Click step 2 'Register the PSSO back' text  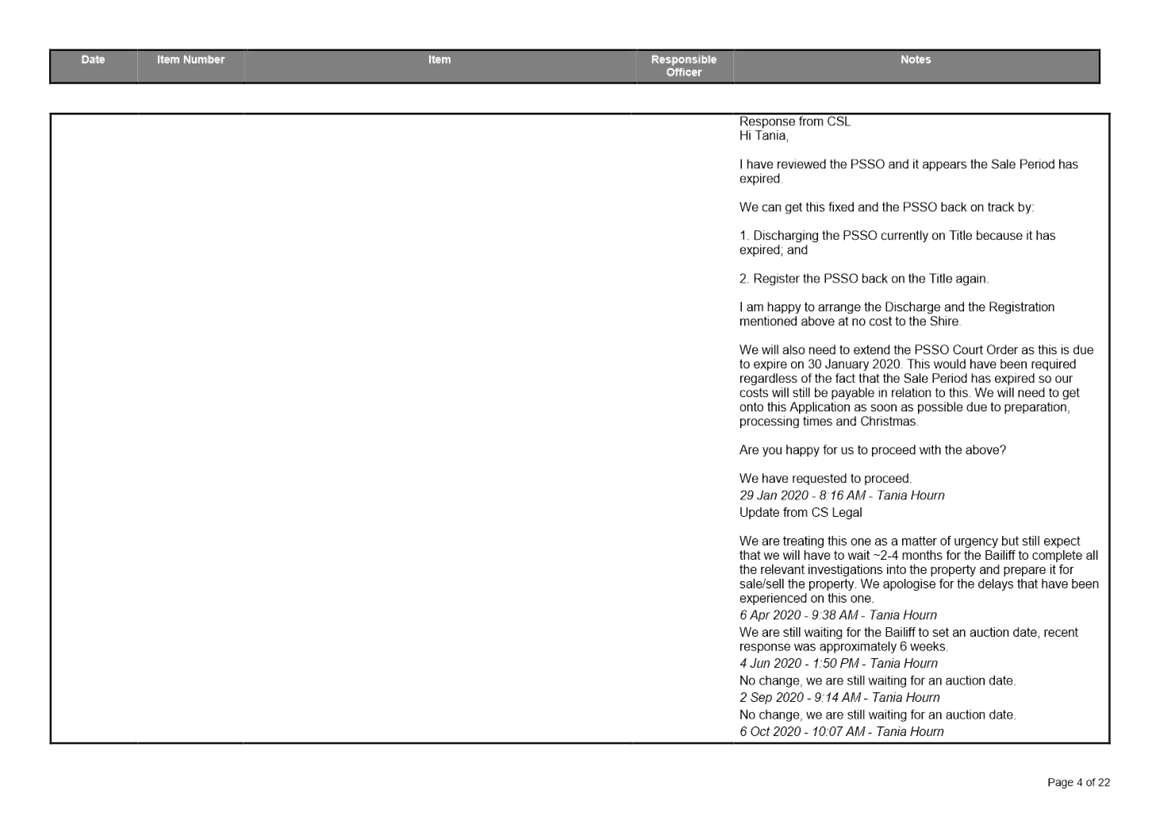point(864,279)
